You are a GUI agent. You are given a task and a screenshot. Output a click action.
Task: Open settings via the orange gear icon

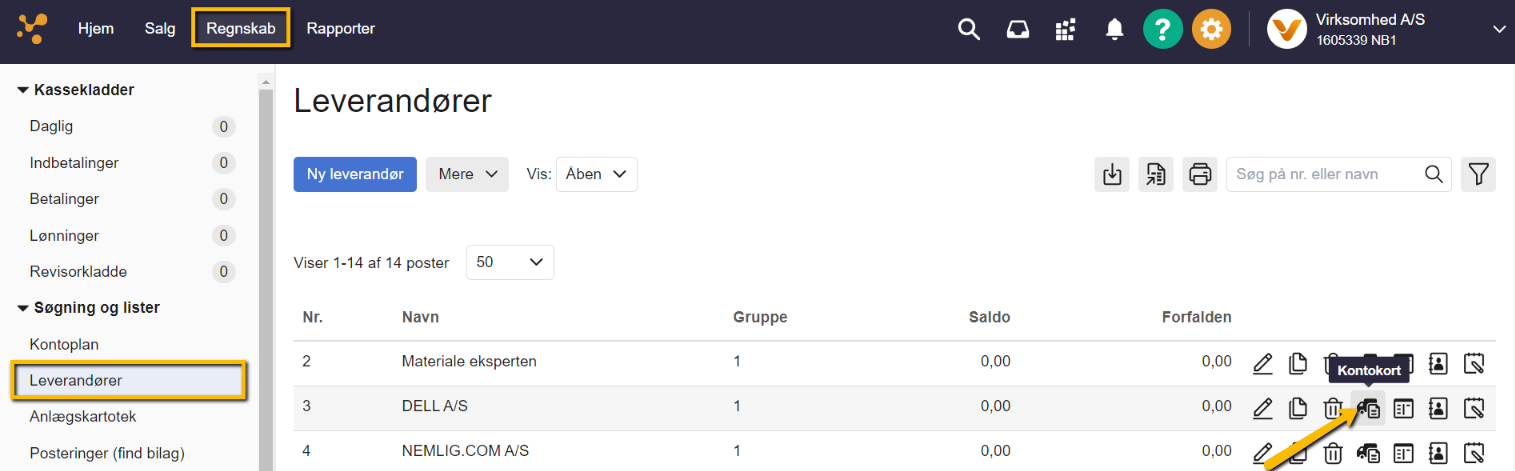[1211, 30]
